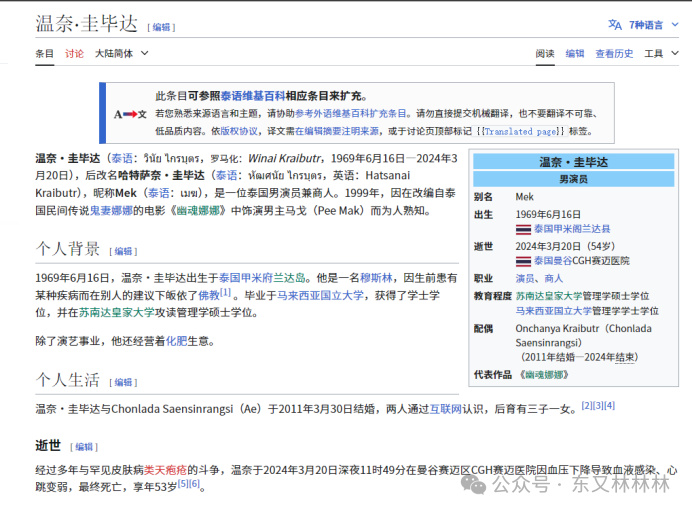The width and height of the screenshot is (692, 512).
Task: Switch to the 讨论 tab
Action: coord(75,53)
